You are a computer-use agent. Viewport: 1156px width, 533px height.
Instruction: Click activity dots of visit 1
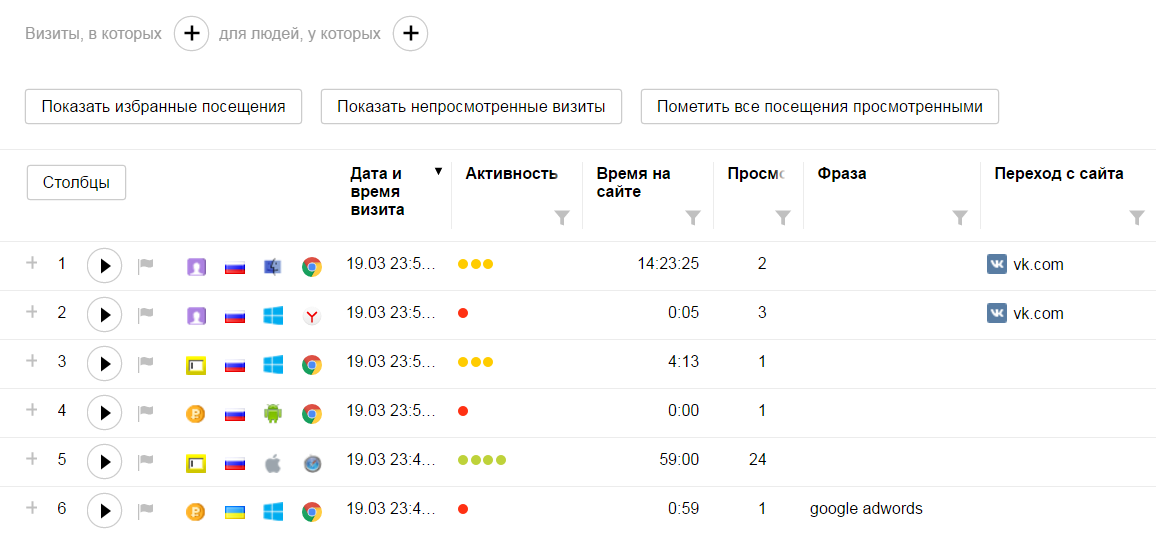tap(476, 265)
